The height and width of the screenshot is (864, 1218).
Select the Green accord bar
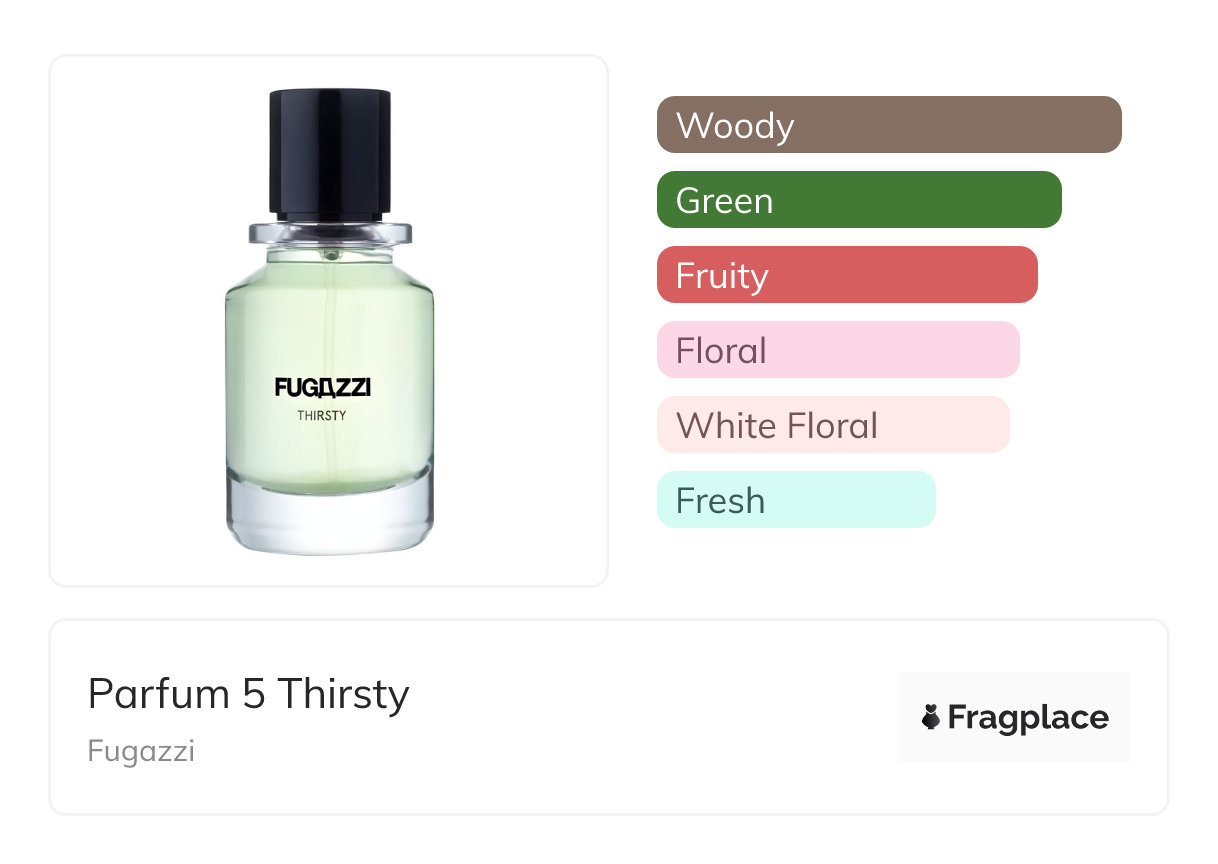(858, 200)
